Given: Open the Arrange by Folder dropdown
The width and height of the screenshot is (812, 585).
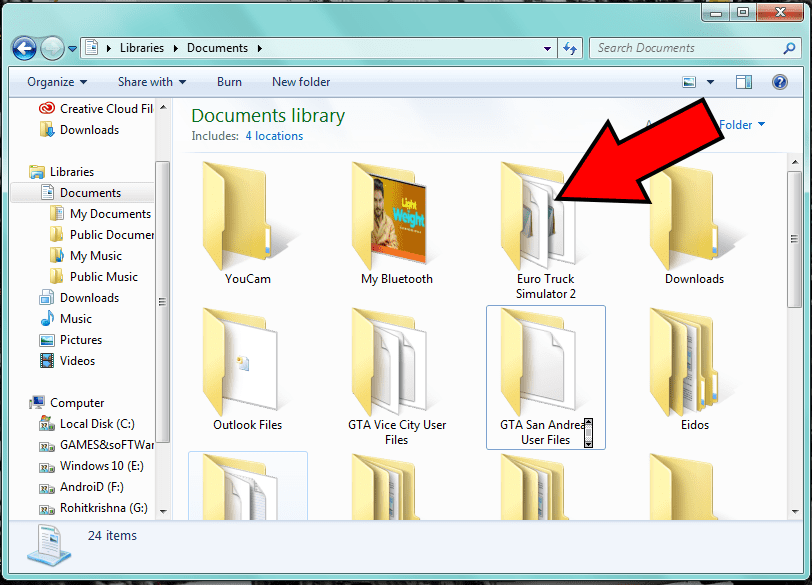Looking at the screenshot, I should point(742,125).
